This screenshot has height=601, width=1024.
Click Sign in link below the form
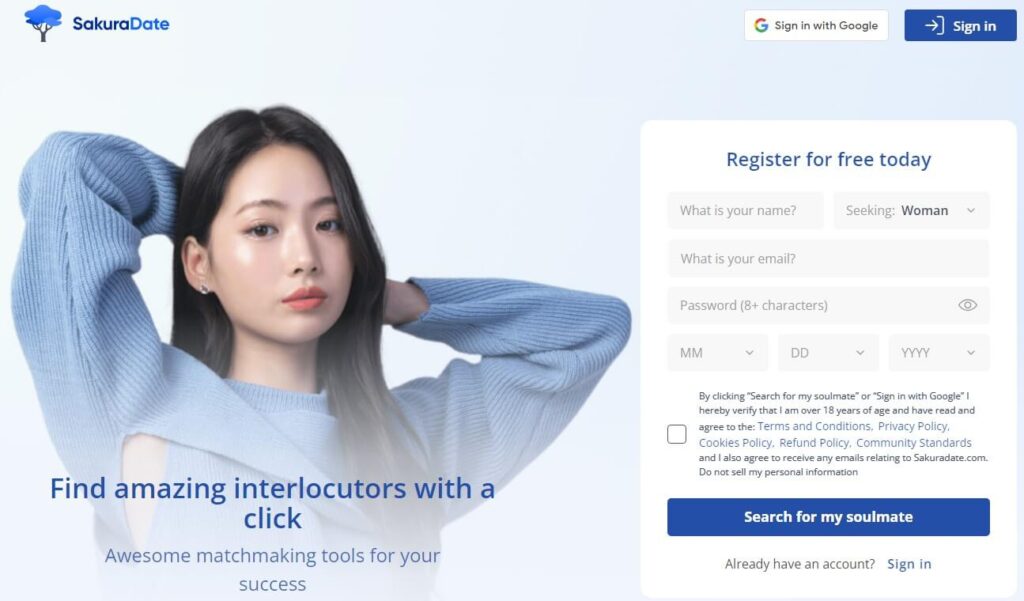coord(909,564)
